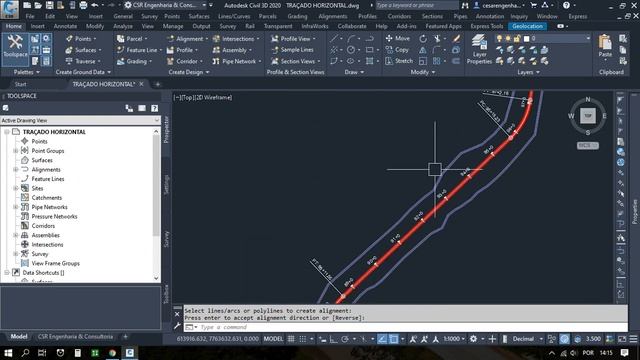This screenshot has width=640, height=360.
Task: Click the Save icon in quick access toolbar
Action: point(49,5)
